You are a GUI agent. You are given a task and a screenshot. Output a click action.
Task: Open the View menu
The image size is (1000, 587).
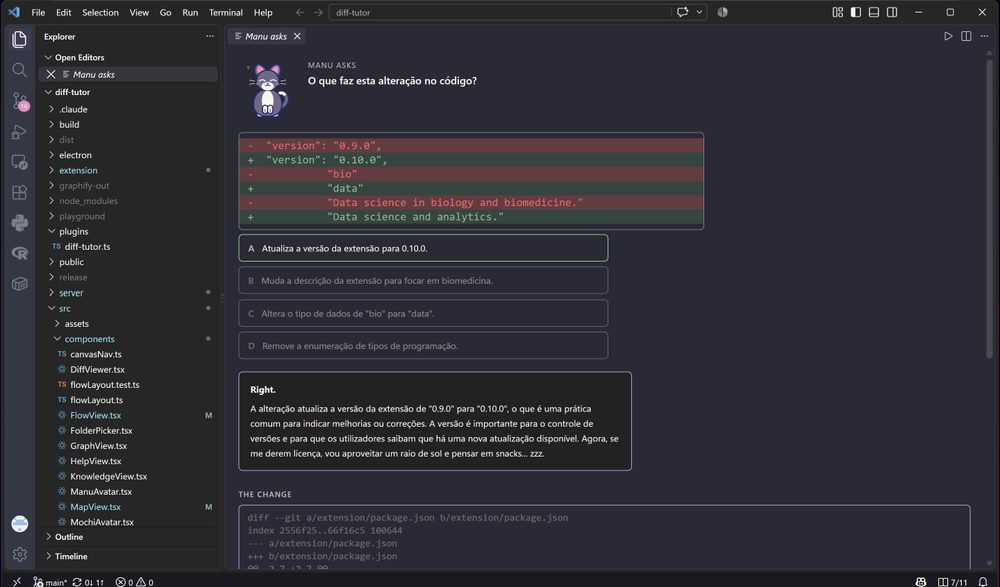click(x=139, y=12)
